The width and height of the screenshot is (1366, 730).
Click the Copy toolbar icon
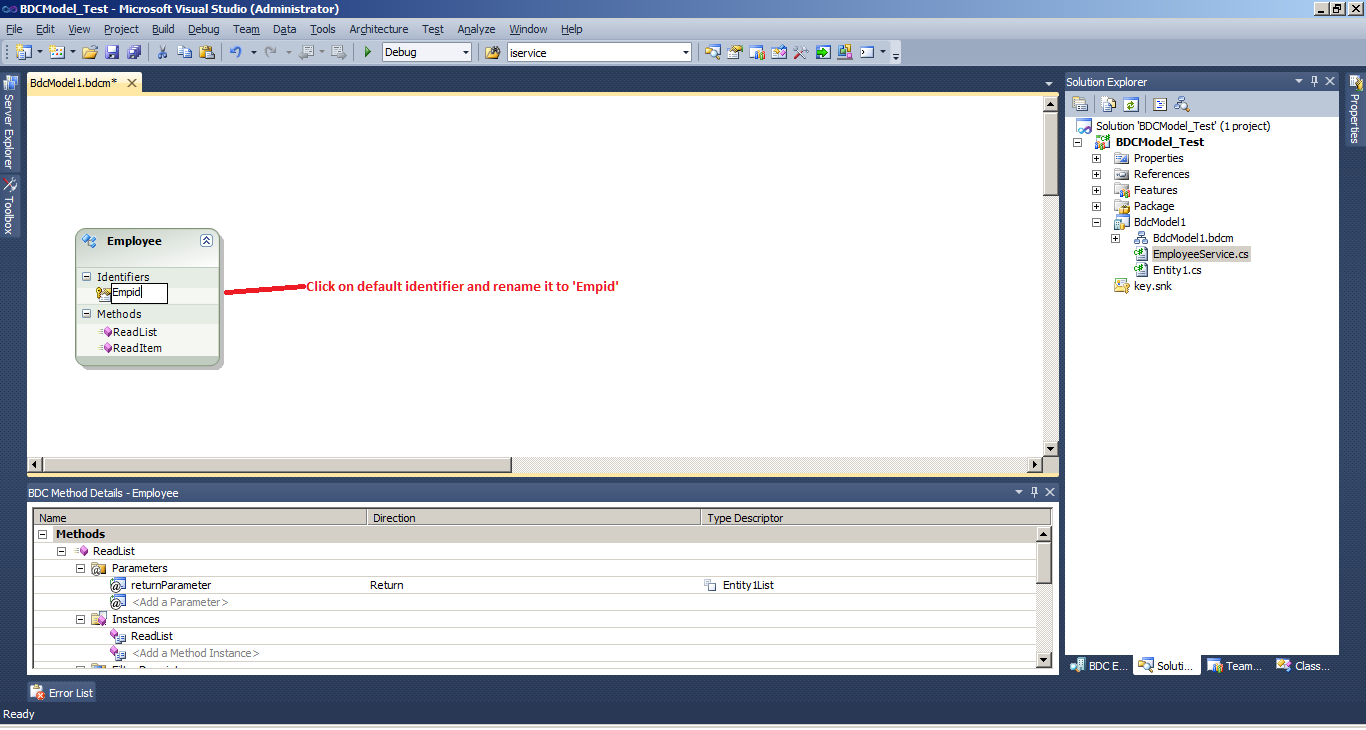[x=185, y=52]
